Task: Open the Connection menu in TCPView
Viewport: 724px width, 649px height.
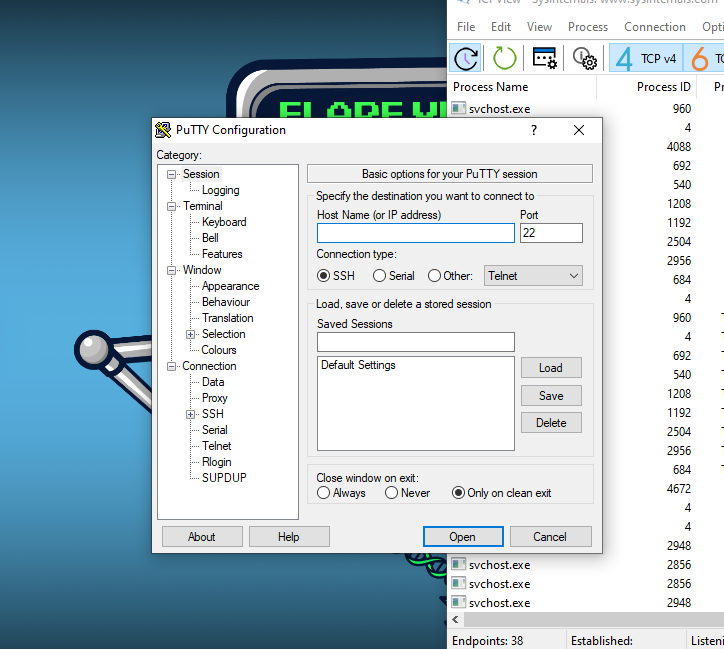Action: (655, 27)
